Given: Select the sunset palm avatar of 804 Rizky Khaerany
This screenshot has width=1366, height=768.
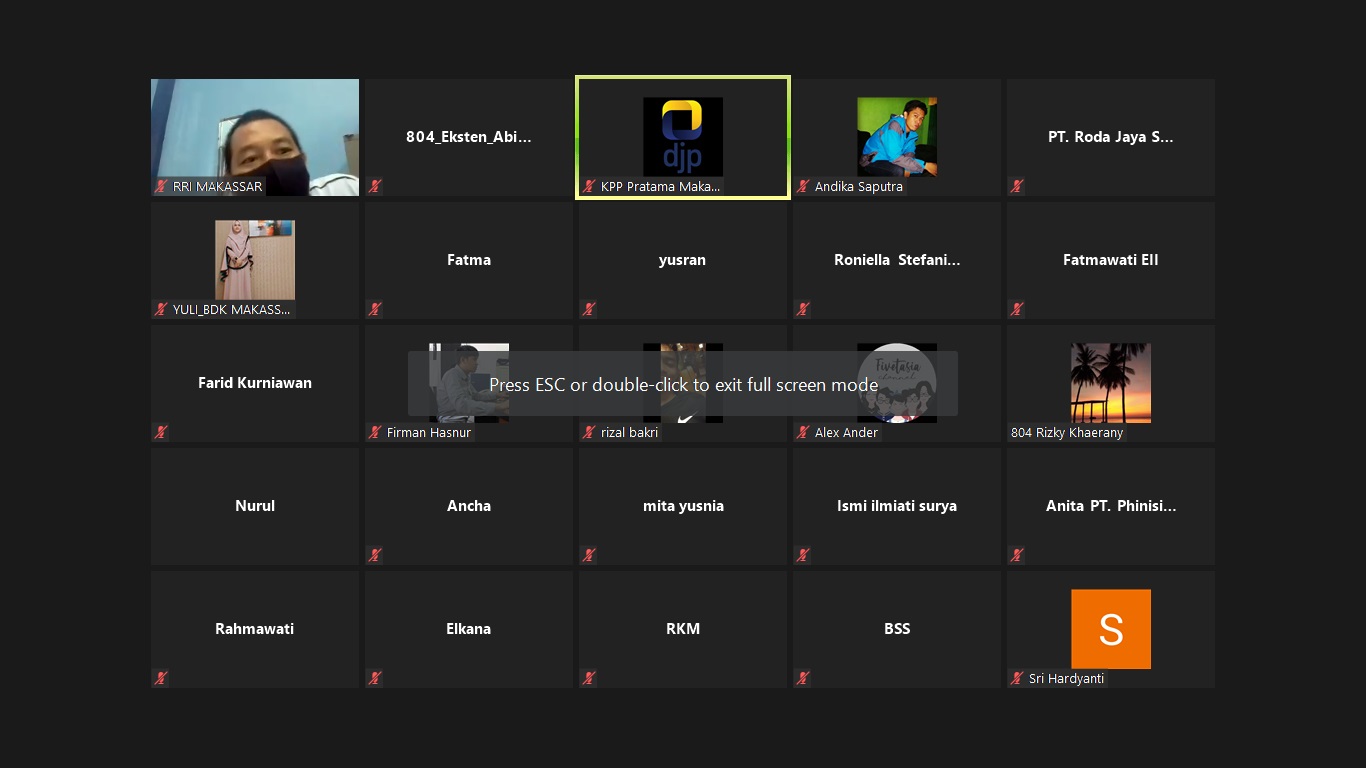Looking at the screenshot, I should 1110,382.
